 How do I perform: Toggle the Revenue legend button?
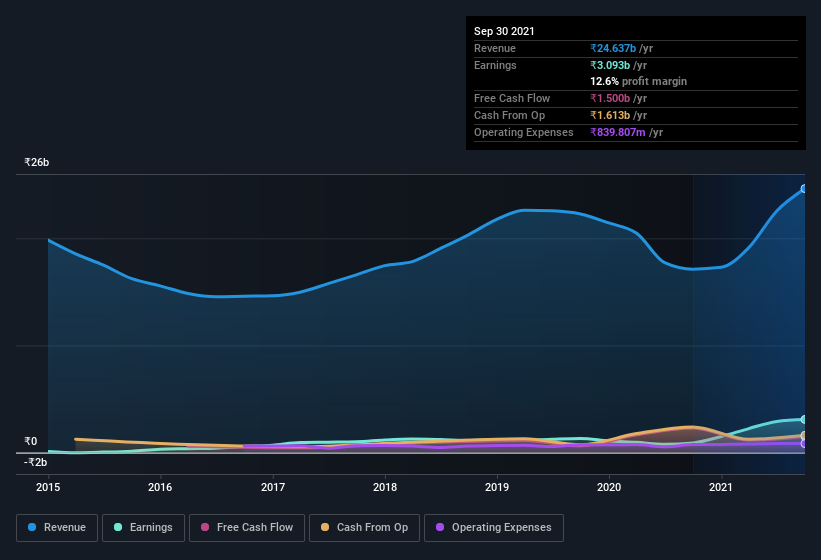pos(57,528)
